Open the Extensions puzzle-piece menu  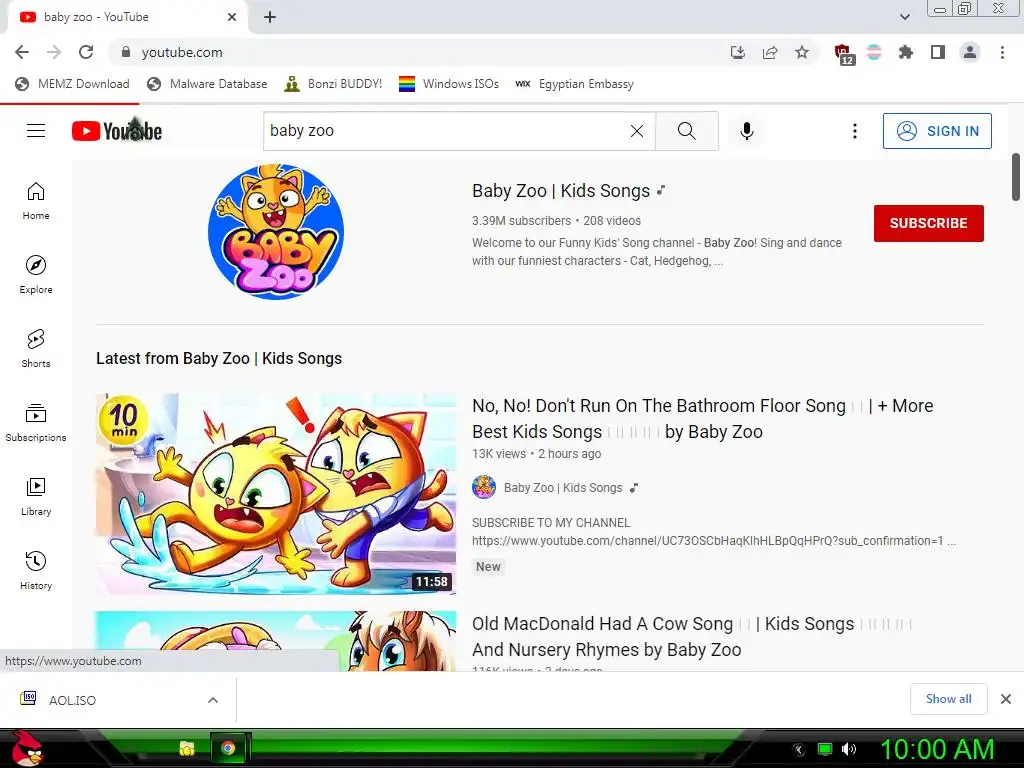point(906,52)
